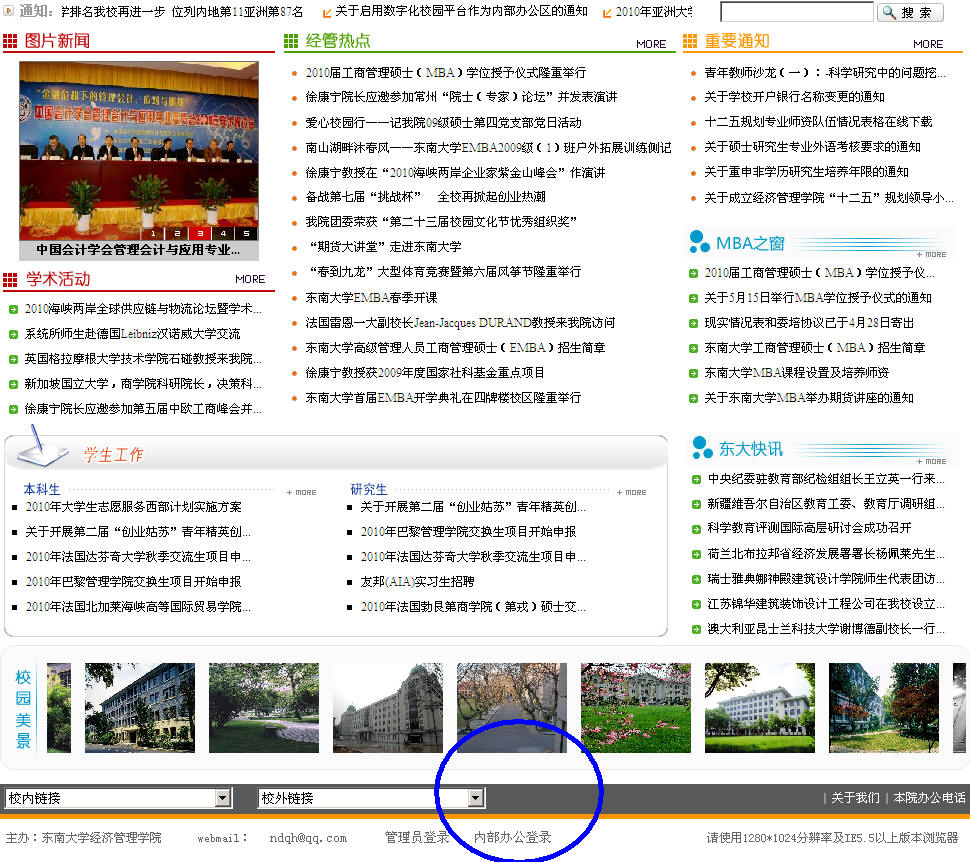Click the orange grid icon beside 重要通知

[x=690, y=41]
